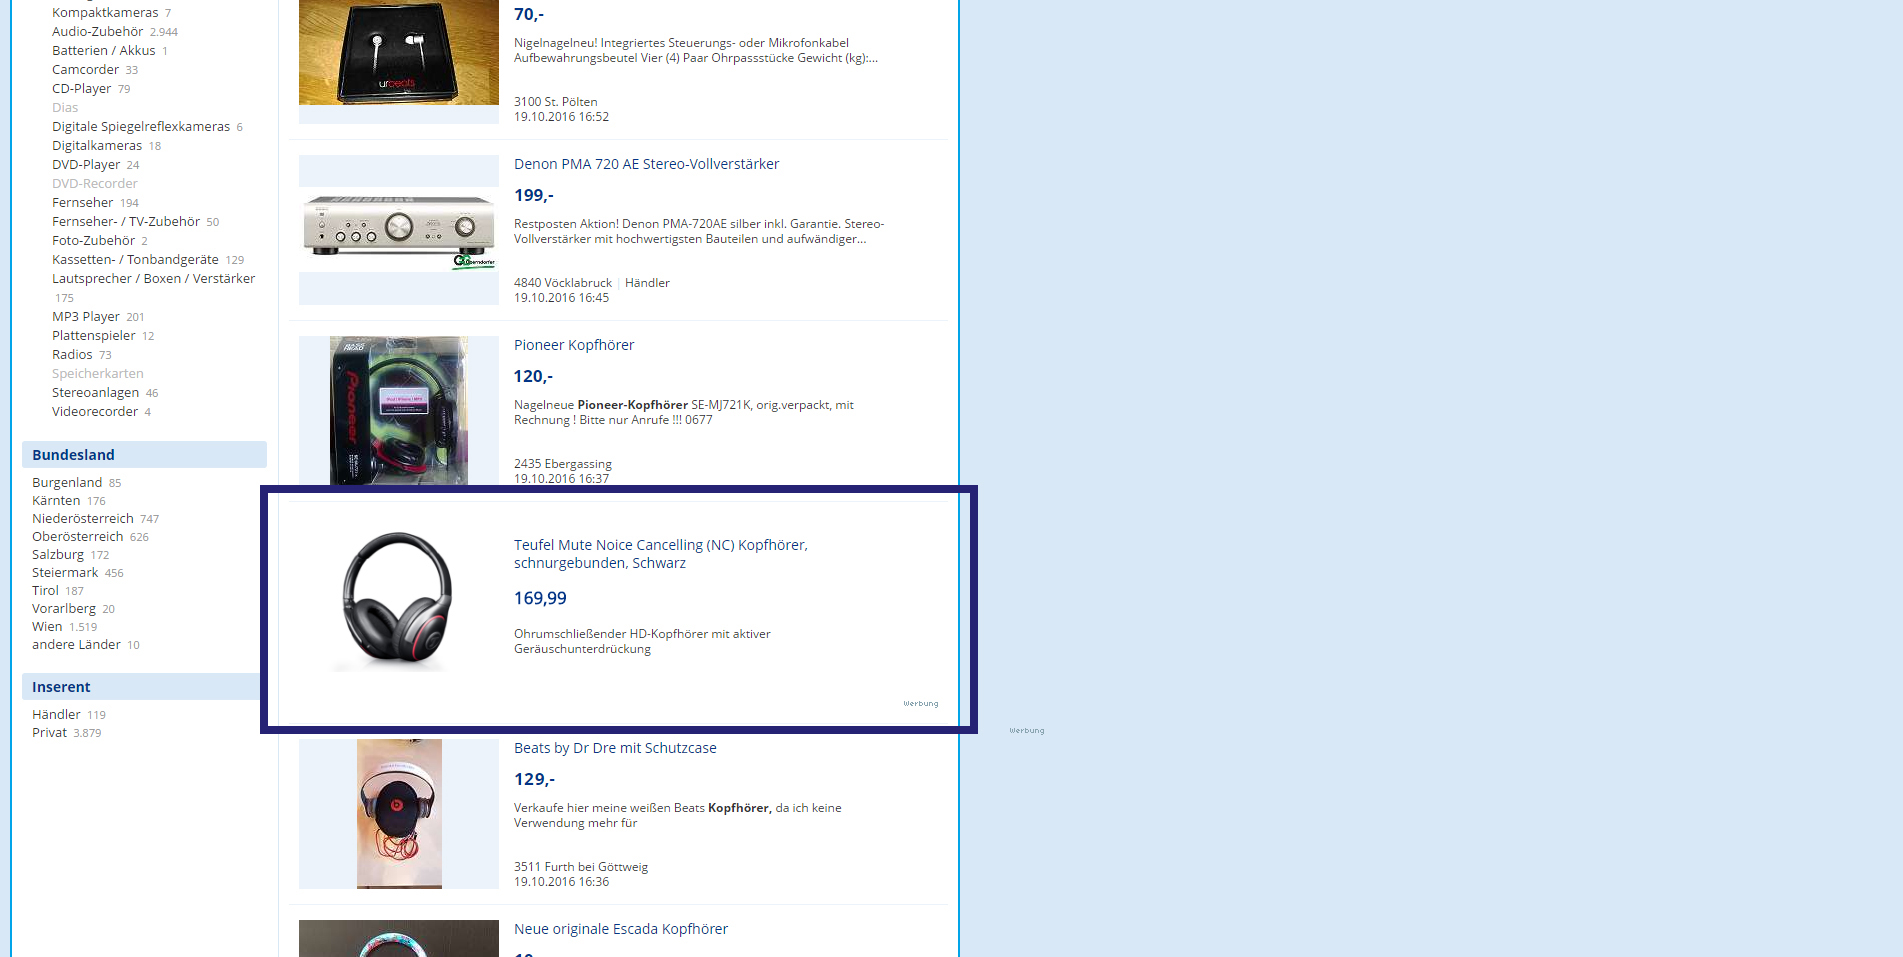
Task: Filter listings by Niederösterreich
Action: 82,519
